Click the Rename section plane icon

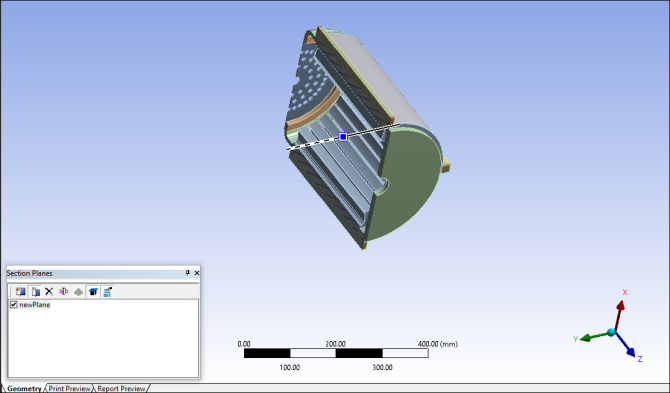pyautogui.click(x=64, y=291)
